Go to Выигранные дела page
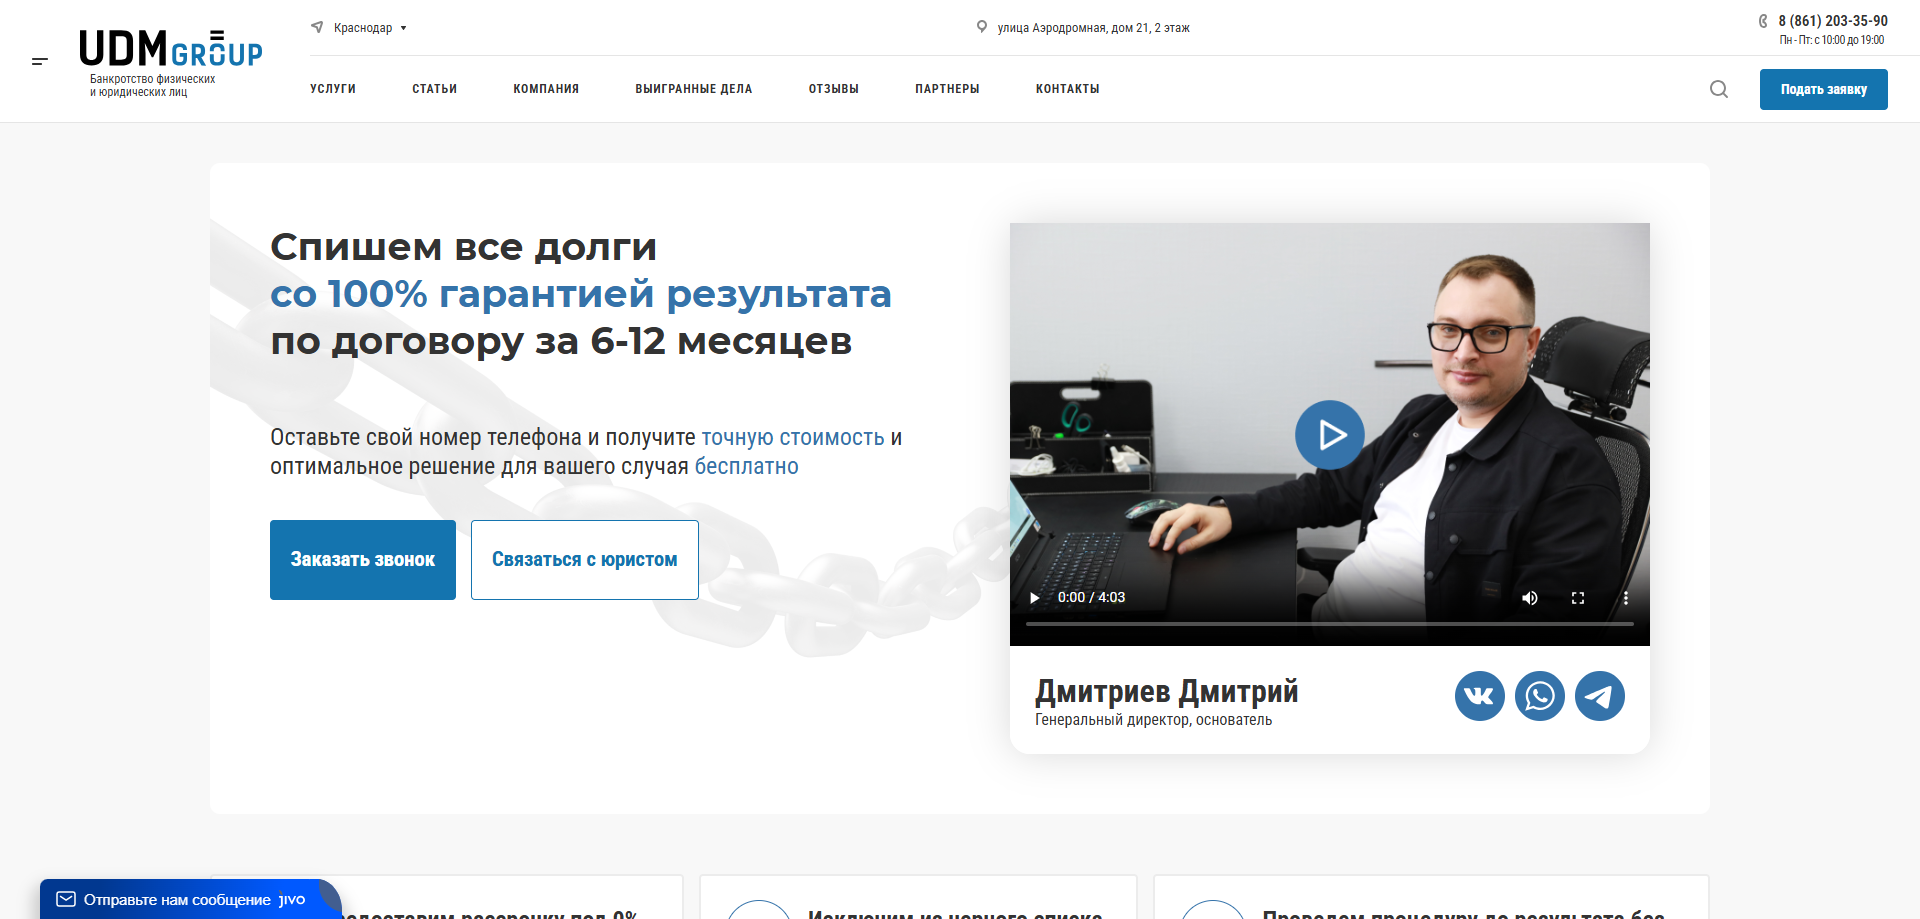Screen dimensions: 1920x919 694,89
